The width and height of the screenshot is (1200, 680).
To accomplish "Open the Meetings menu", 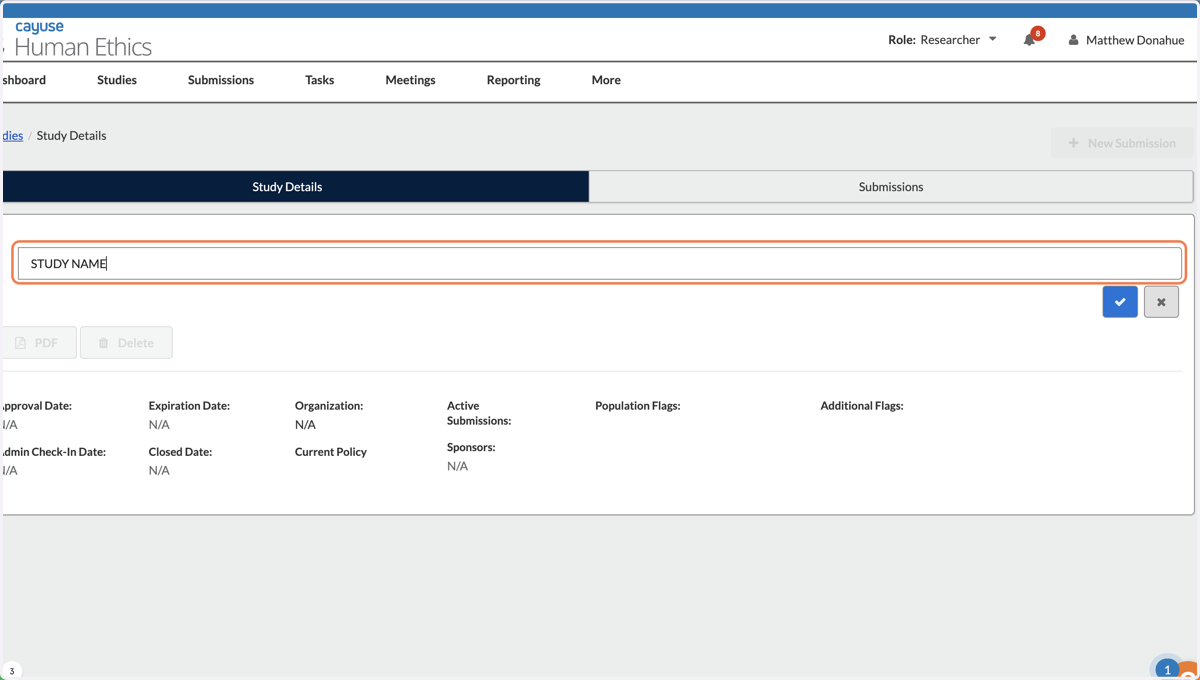I will pyautogui.click(x=410, y=80).
